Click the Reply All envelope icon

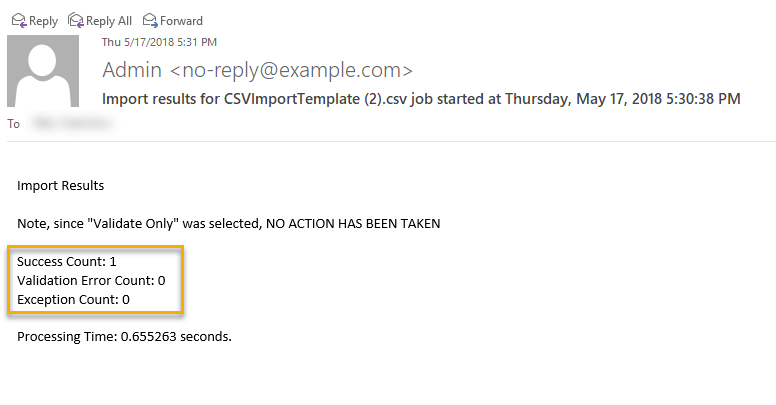coord(75,20)
